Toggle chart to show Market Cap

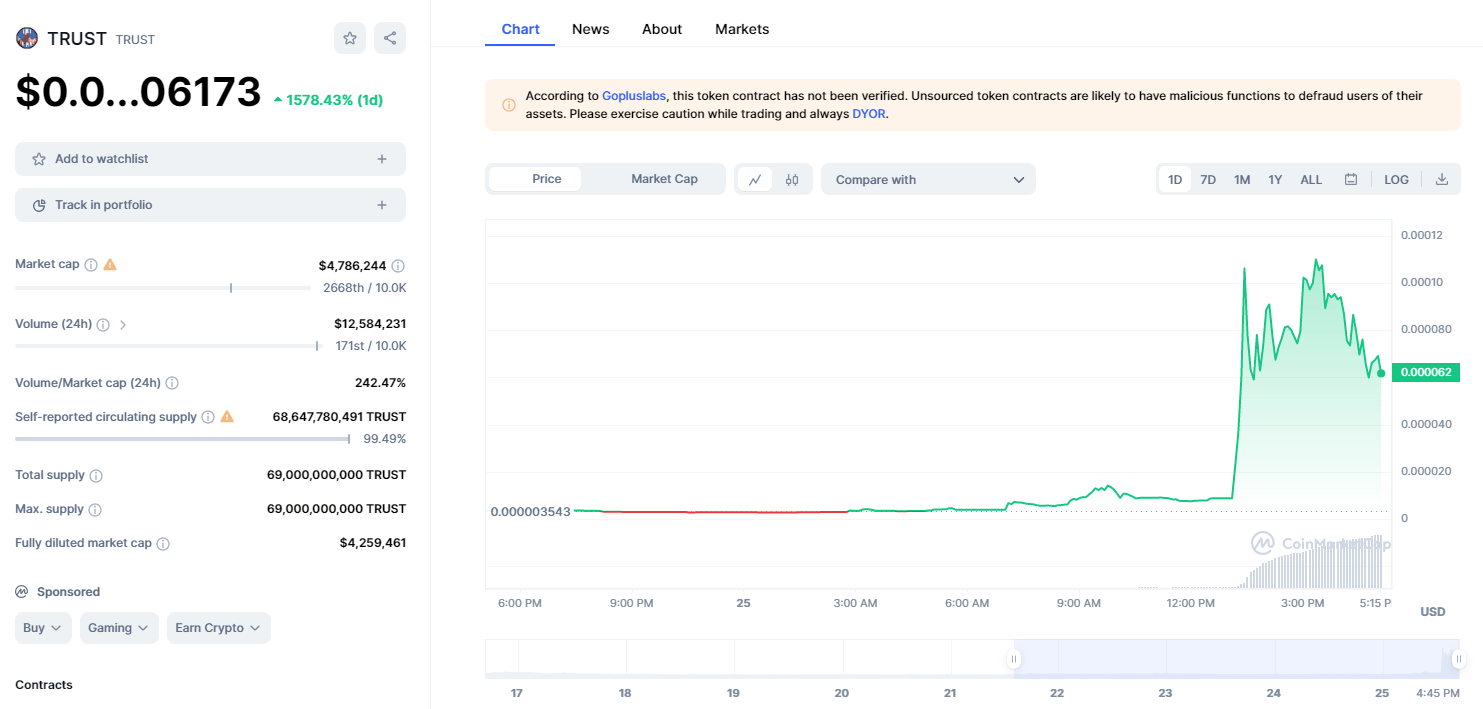[664, 179]
